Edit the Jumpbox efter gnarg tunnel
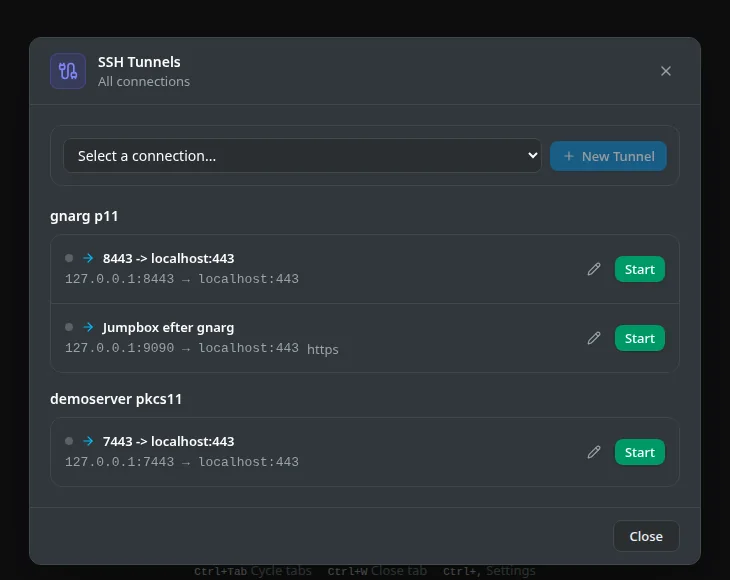This screenshot has width=730, height=580. (594, 338)
